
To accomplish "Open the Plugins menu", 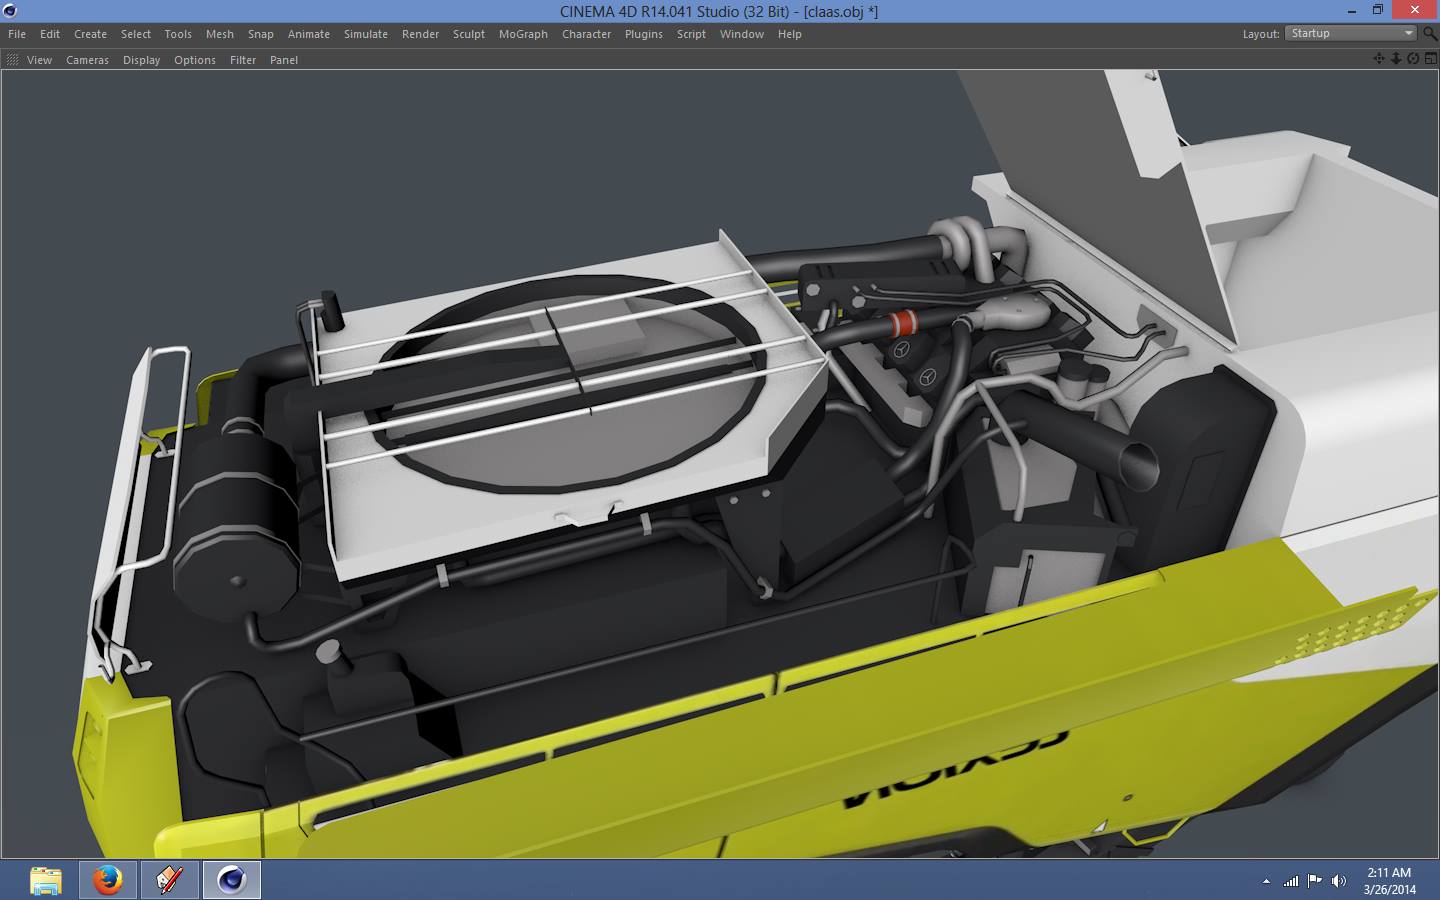I will click(x=644, y=34).
